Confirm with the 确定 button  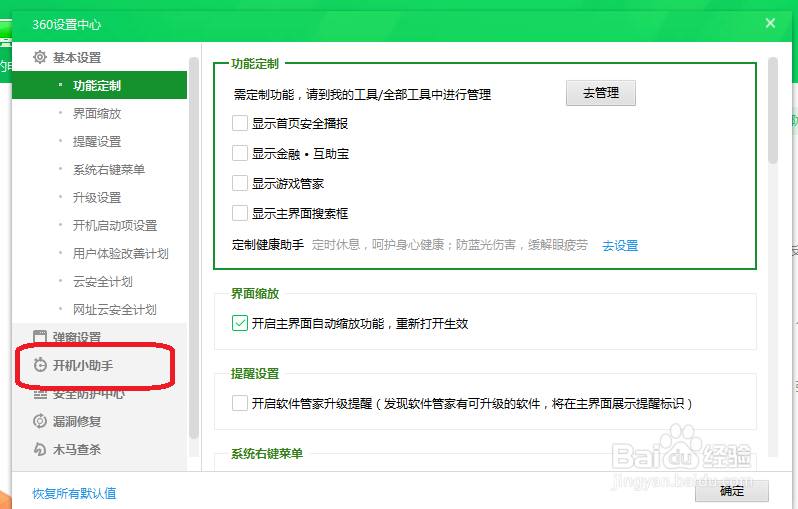732,491
